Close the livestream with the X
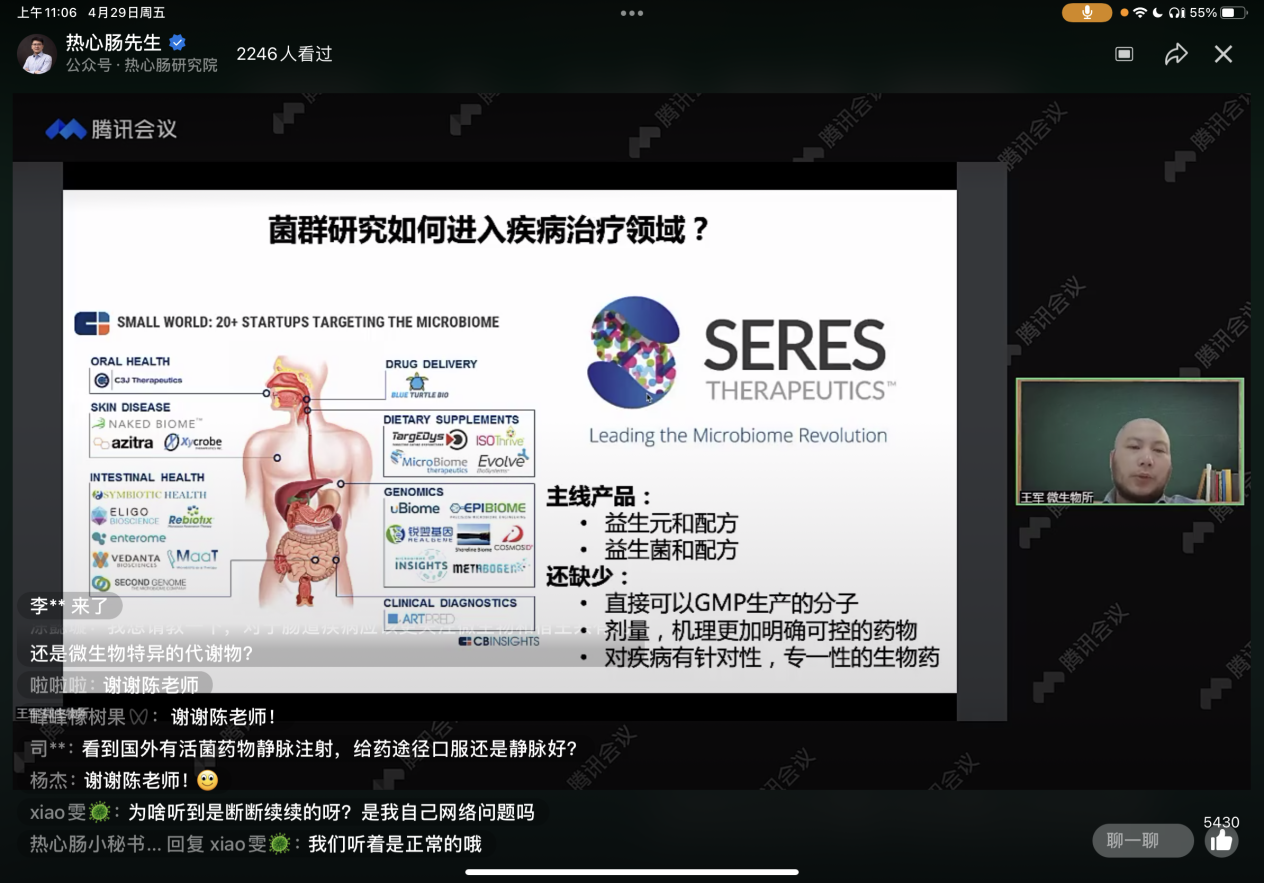Screen dimensions: 1264x883 (x=1223, y=54)
